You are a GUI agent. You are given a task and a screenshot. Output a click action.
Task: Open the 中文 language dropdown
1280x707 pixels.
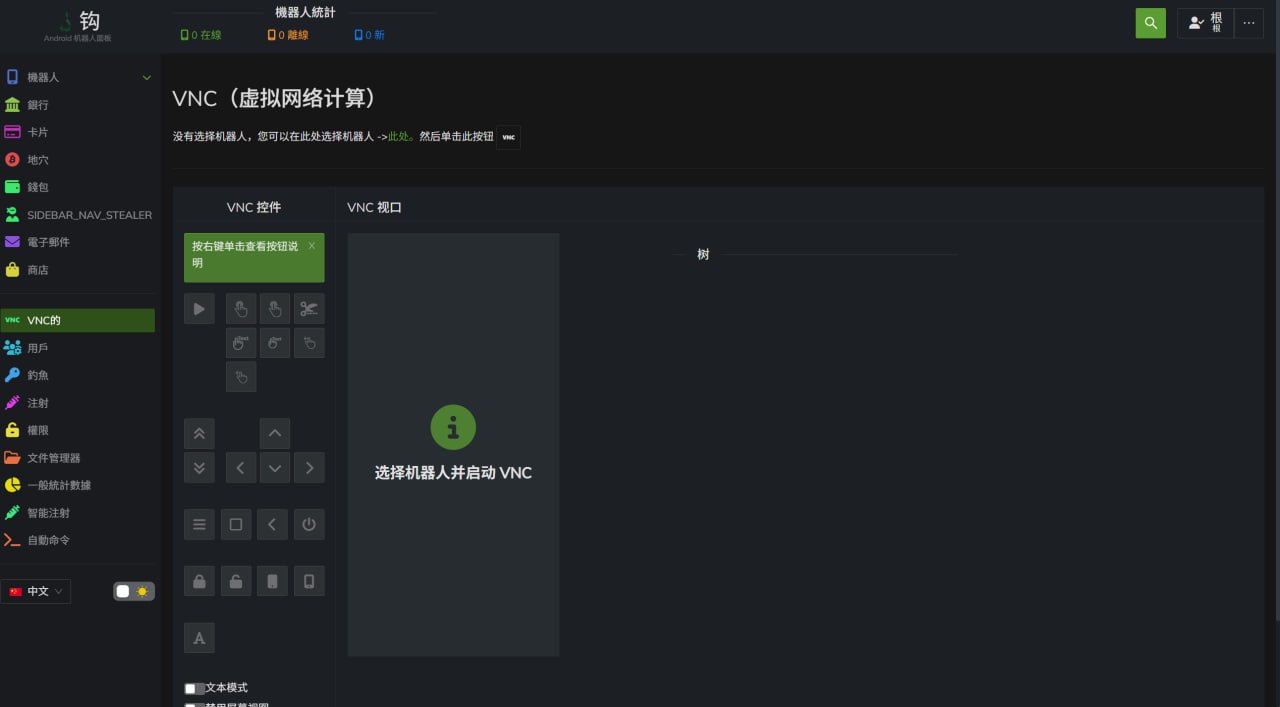(x=36, y=591)
